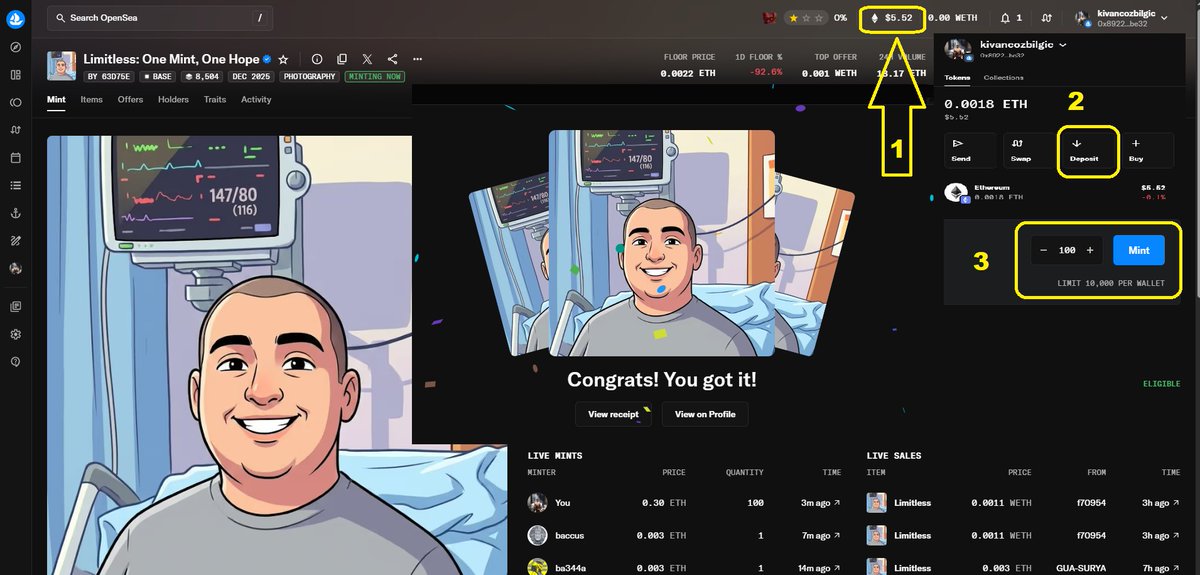Open the swap arrows icon in sidebar
The image size is (1200, 575).
tap(16, 130)
